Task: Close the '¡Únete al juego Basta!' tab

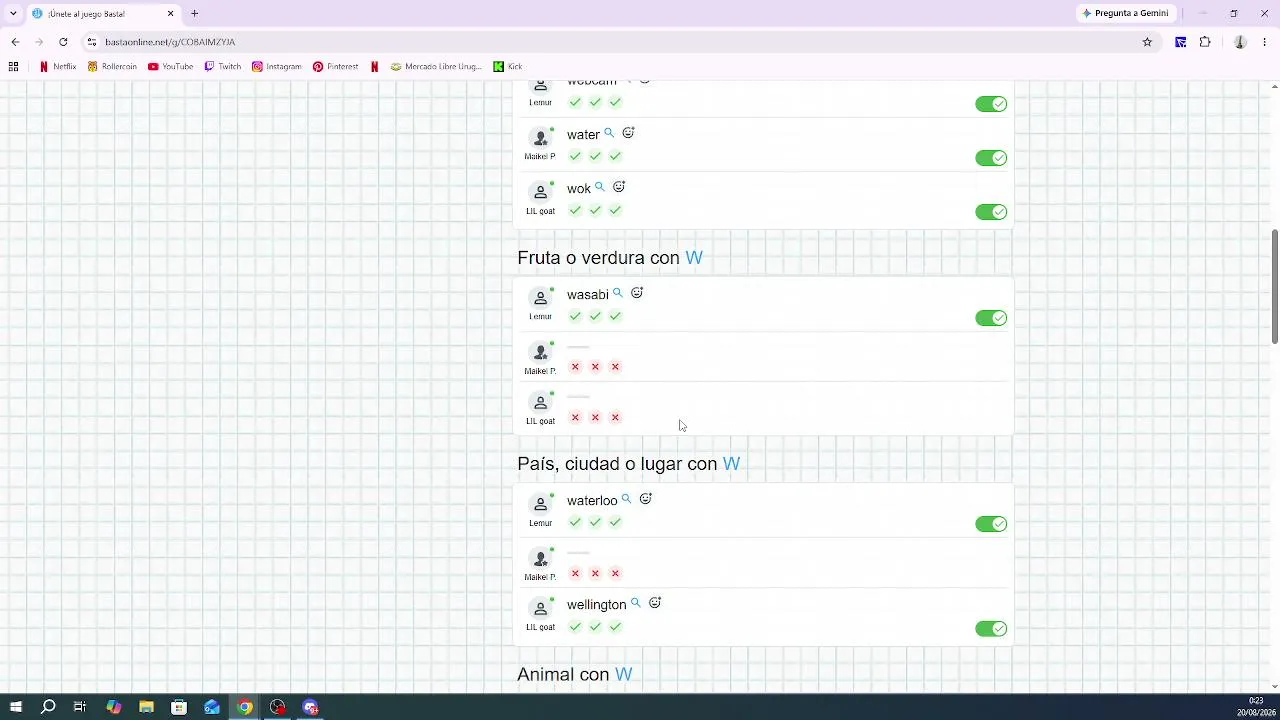Action: click(x=170, y=13)
